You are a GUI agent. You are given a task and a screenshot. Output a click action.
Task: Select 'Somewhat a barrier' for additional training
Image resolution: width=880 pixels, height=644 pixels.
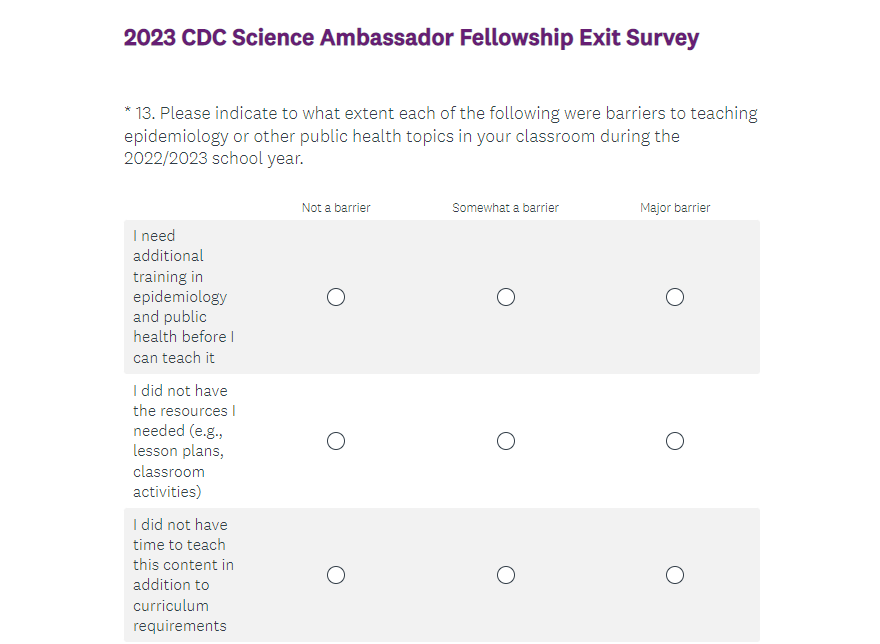pos(506,297)
